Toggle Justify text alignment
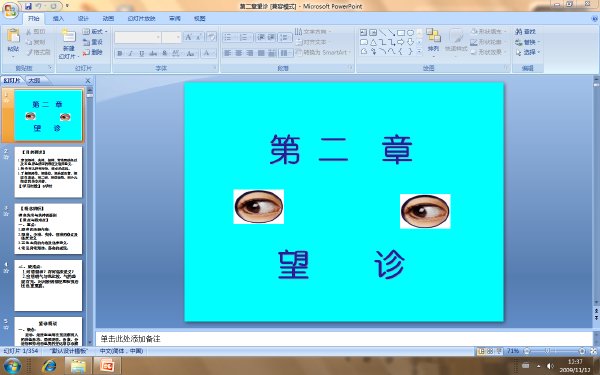Image resolution: width=600 pixels, height=375 pixels. 261,53
